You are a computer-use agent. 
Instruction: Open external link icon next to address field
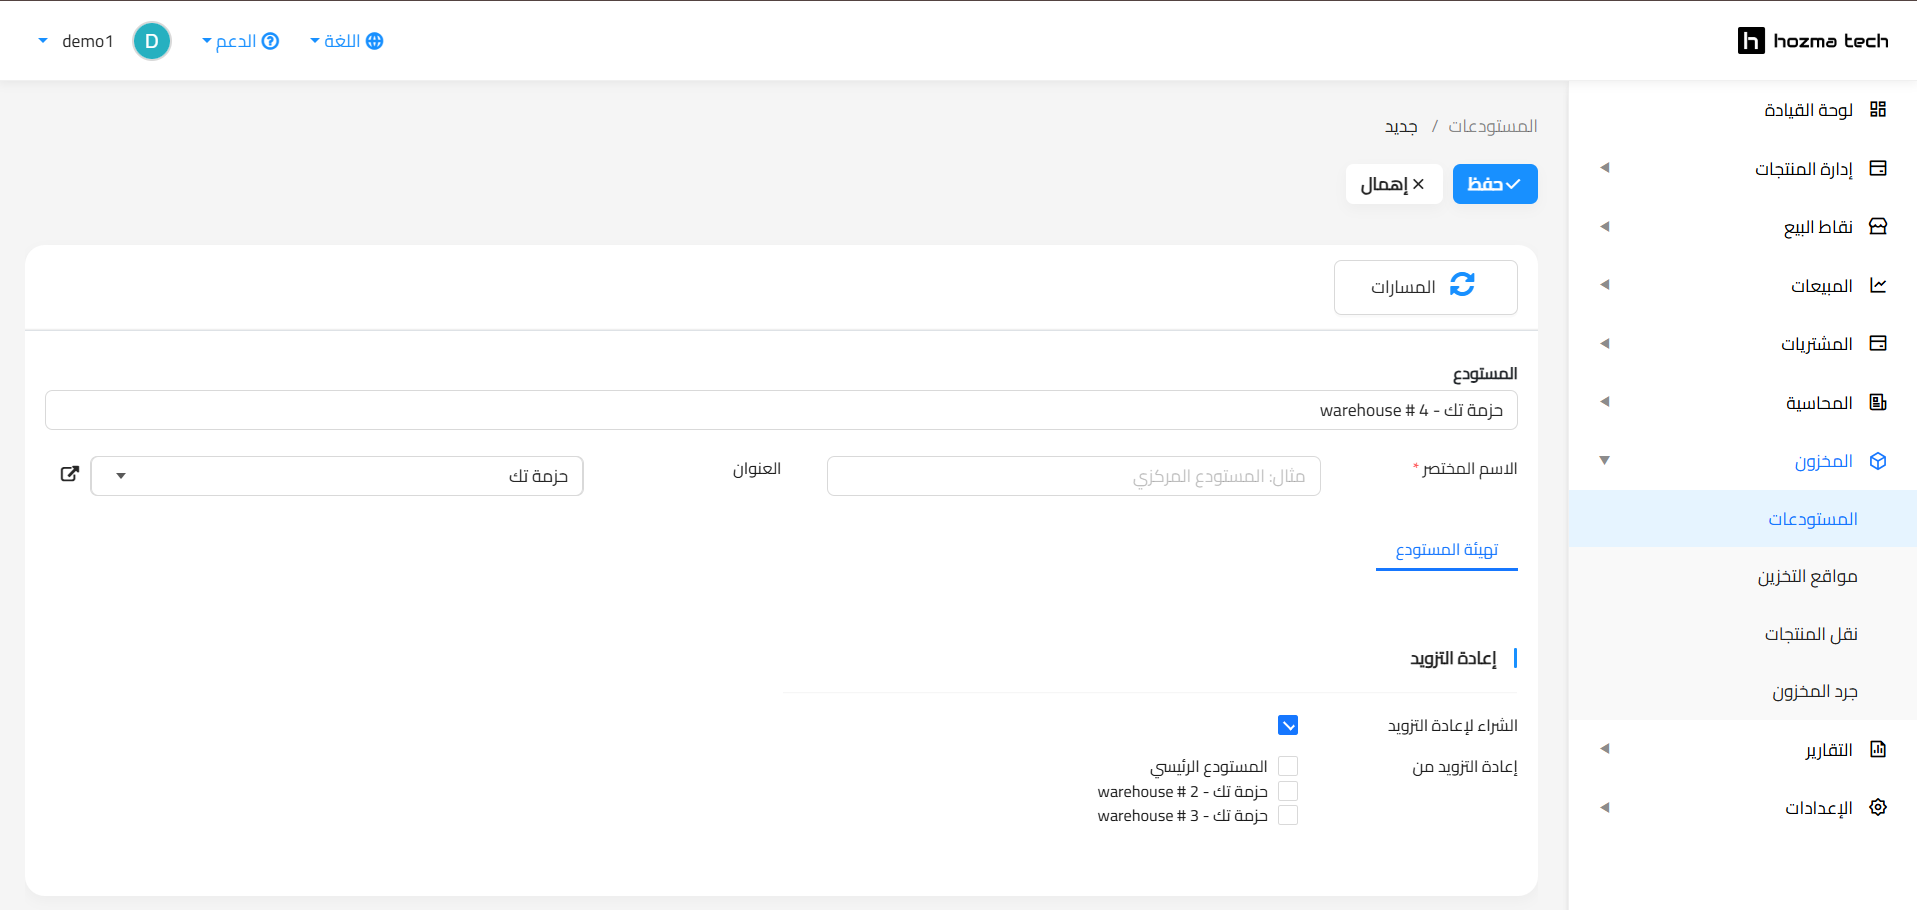(69, 474)
